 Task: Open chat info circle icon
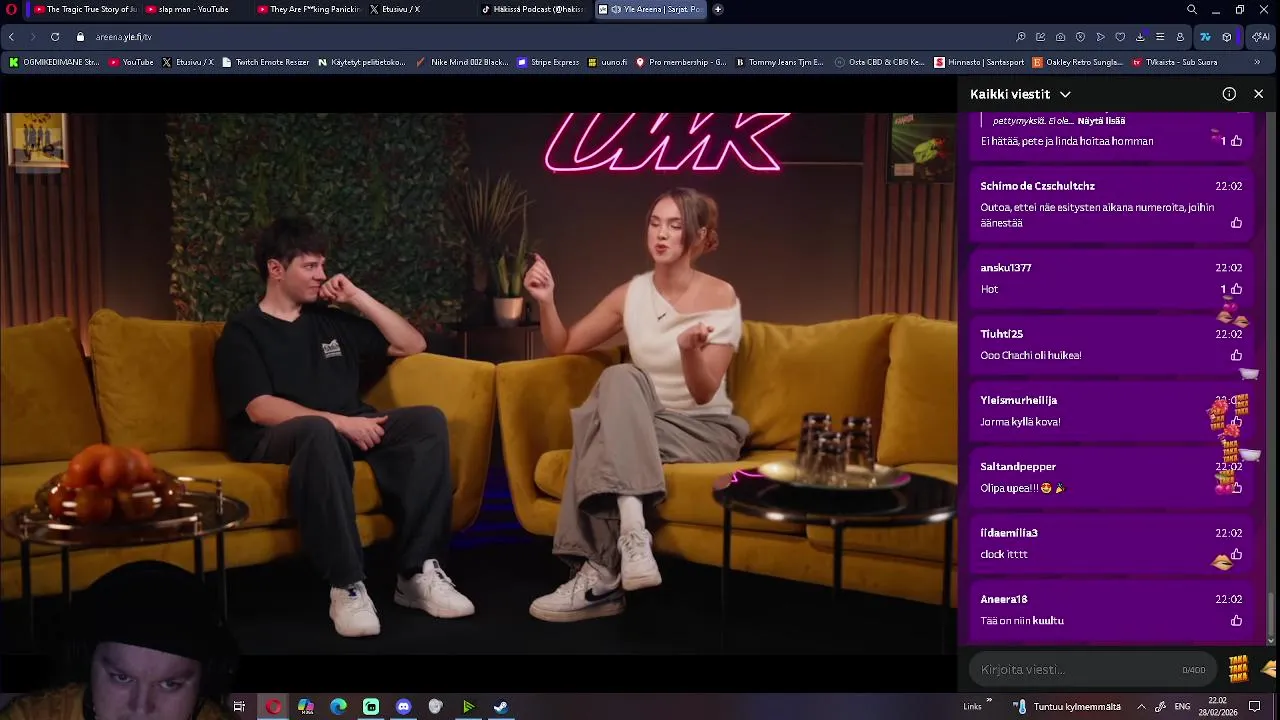[1229, 94]
